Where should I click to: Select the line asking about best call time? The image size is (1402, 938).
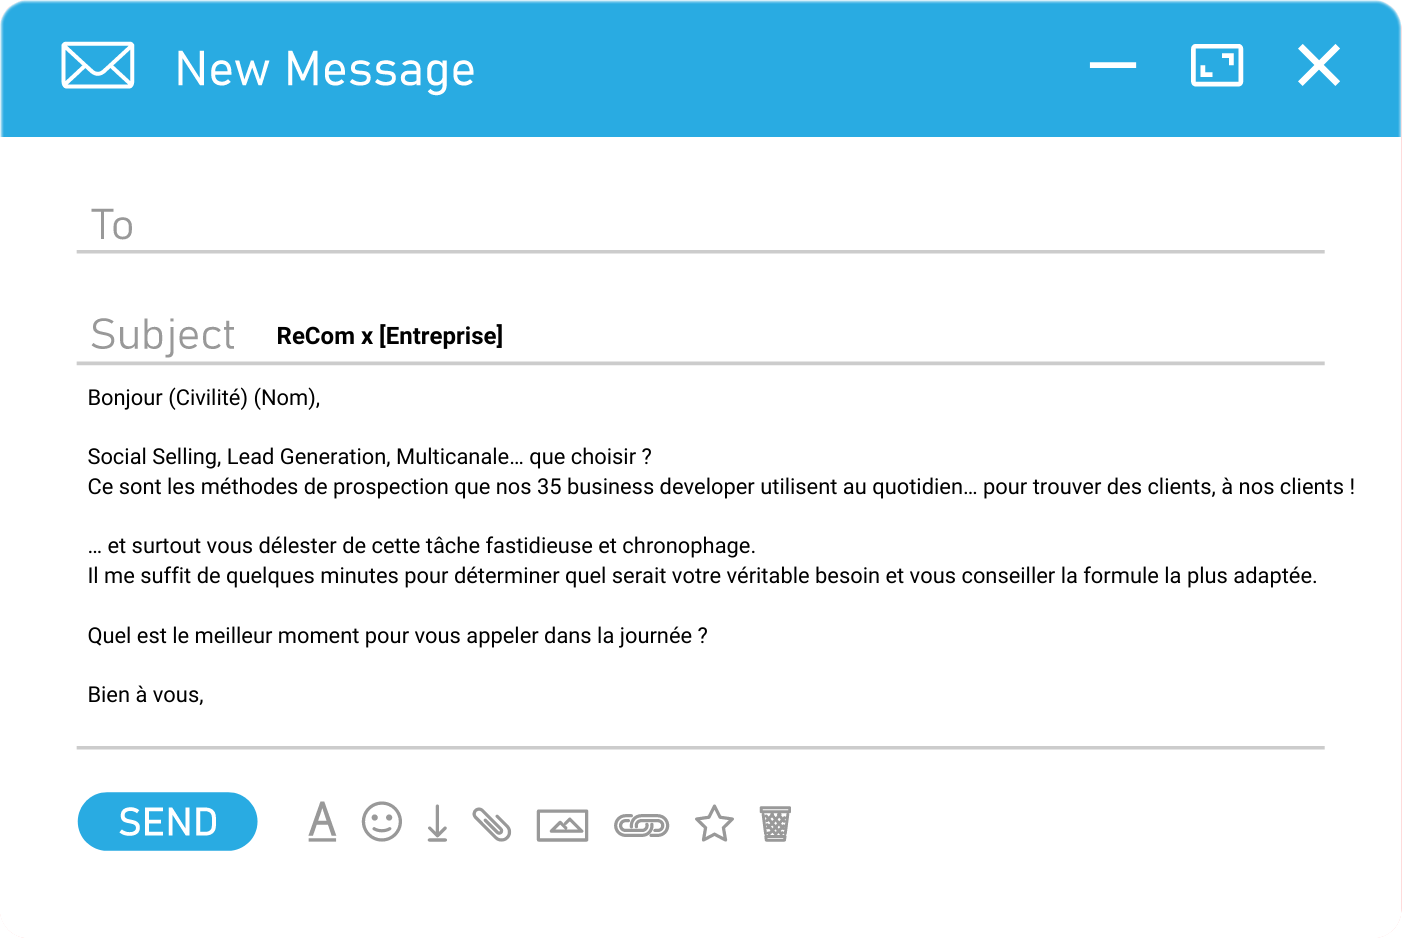pyautogui.click(x=397, y=635)
